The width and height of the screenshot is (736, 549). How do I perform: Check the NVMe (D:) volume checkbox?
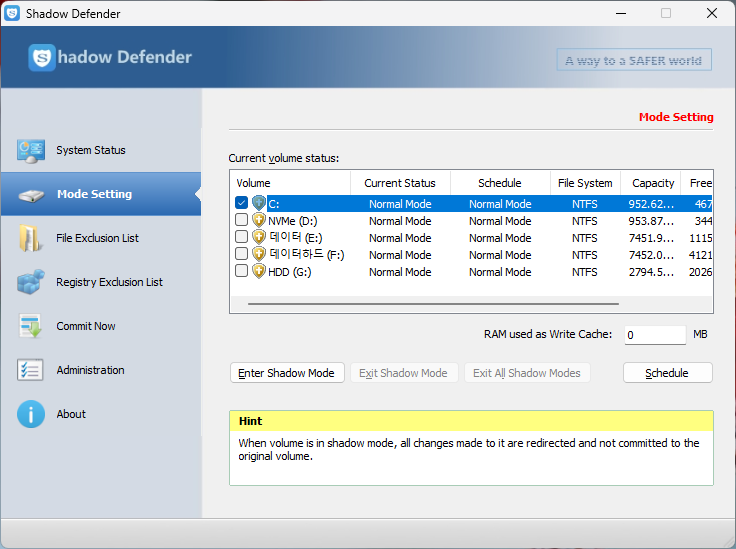tap(241, 221)
